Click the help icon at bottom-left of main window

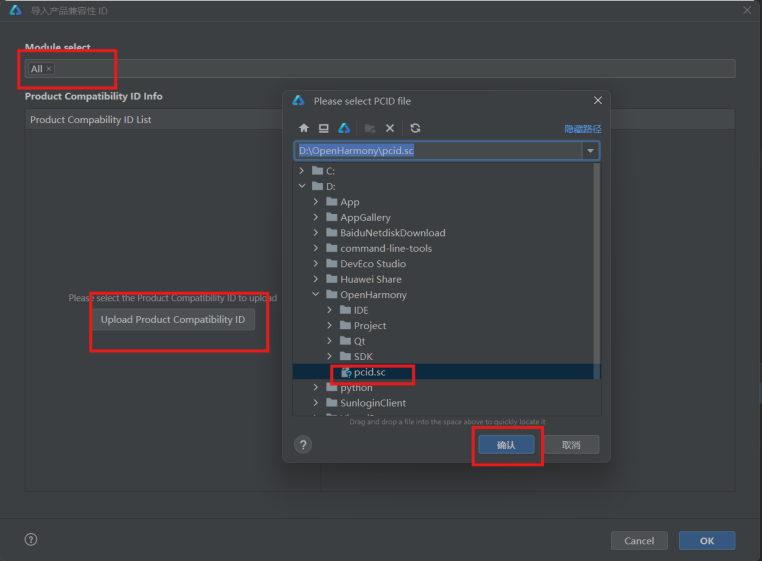[31, 540]
